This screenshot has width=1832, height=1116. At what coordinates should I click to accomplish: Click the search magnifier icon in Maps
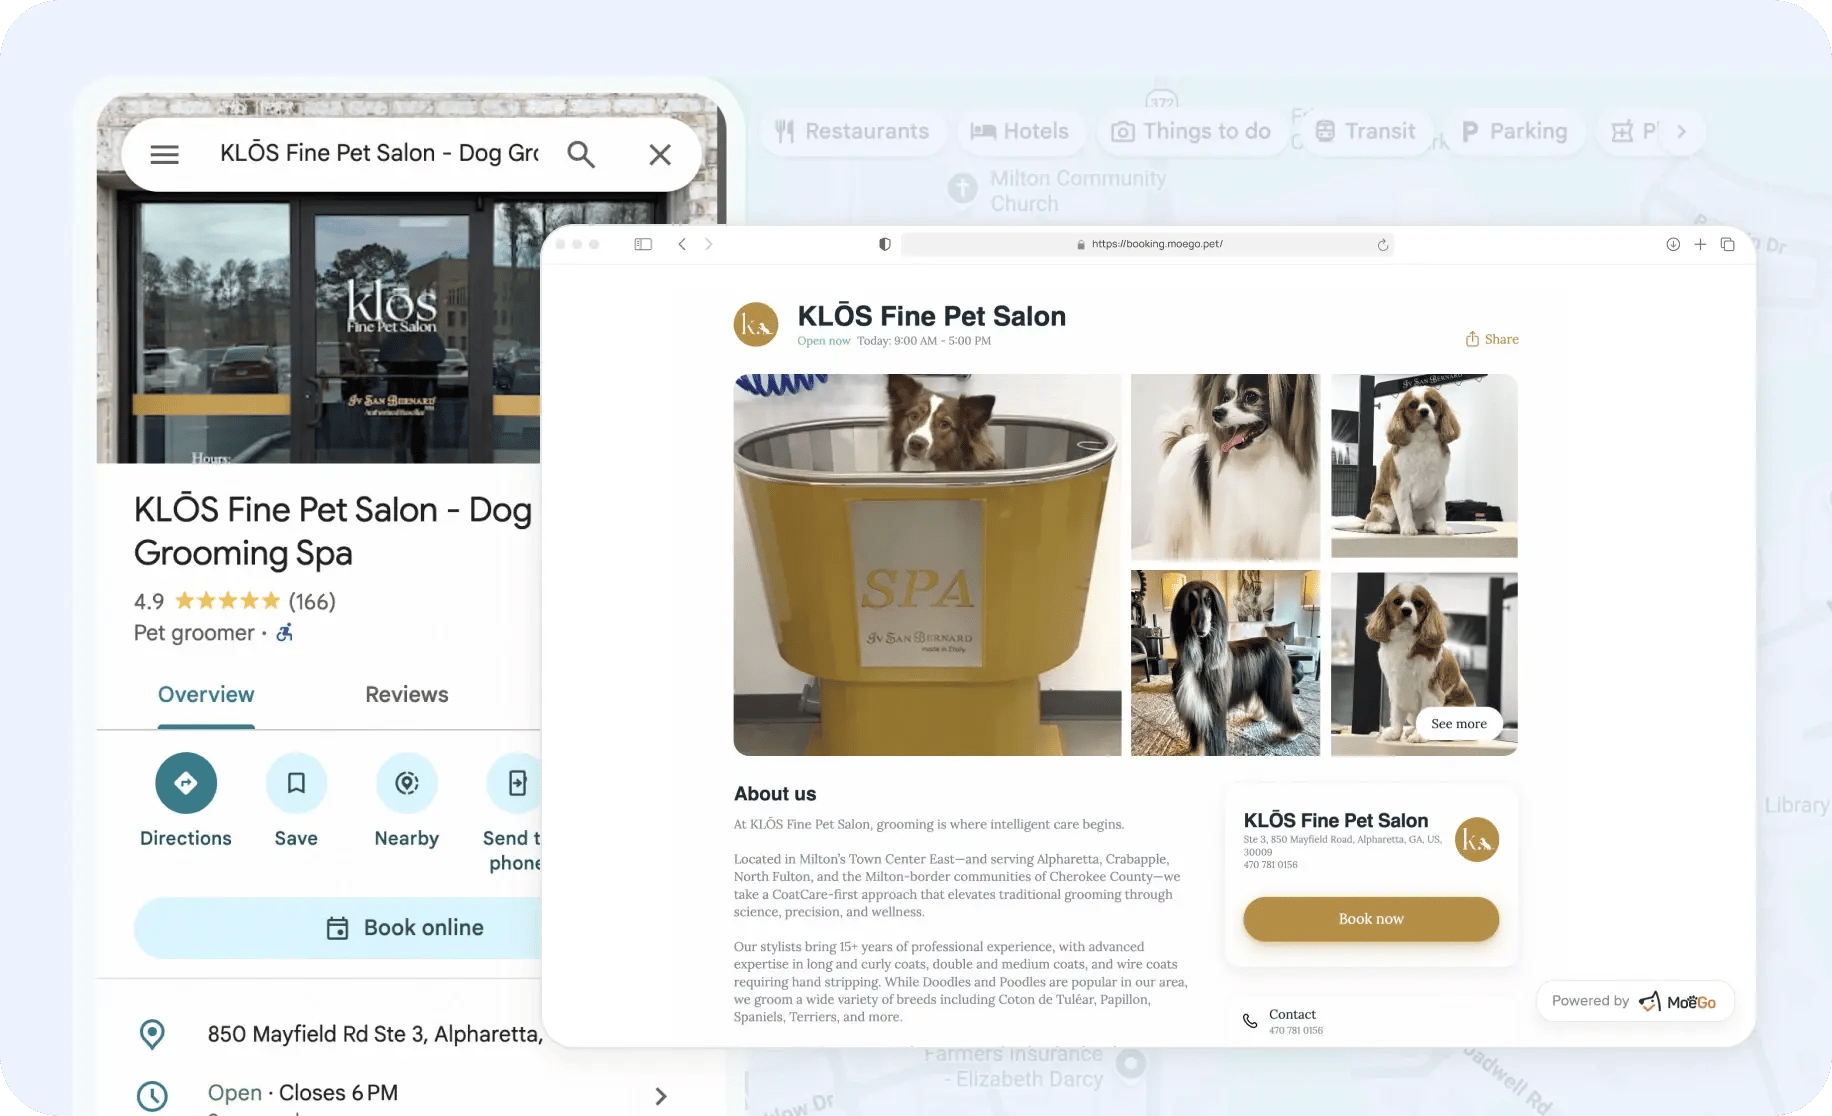581,154
